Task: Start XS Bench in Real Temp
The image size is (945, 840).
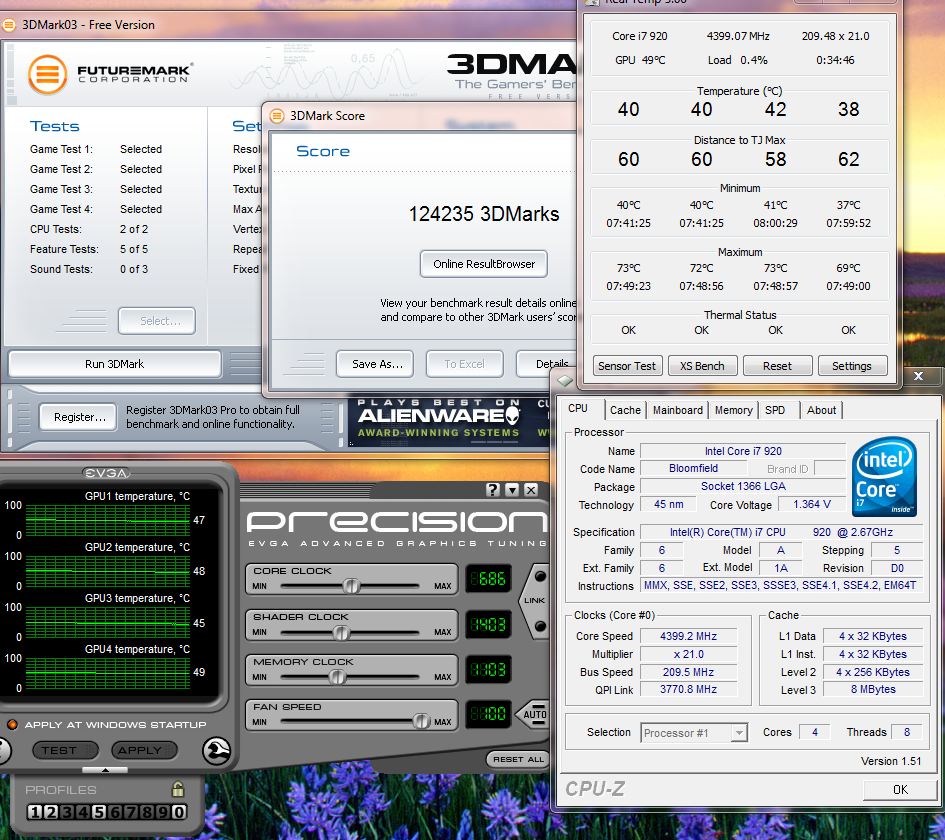Action: (702, 366)
